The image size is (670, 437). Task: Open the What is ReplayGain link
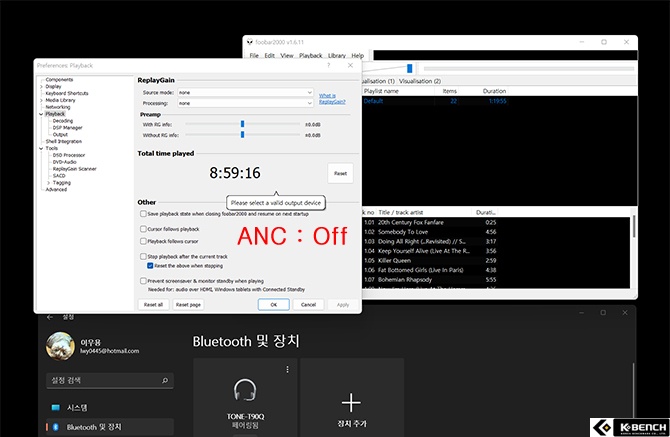point(332,99)
